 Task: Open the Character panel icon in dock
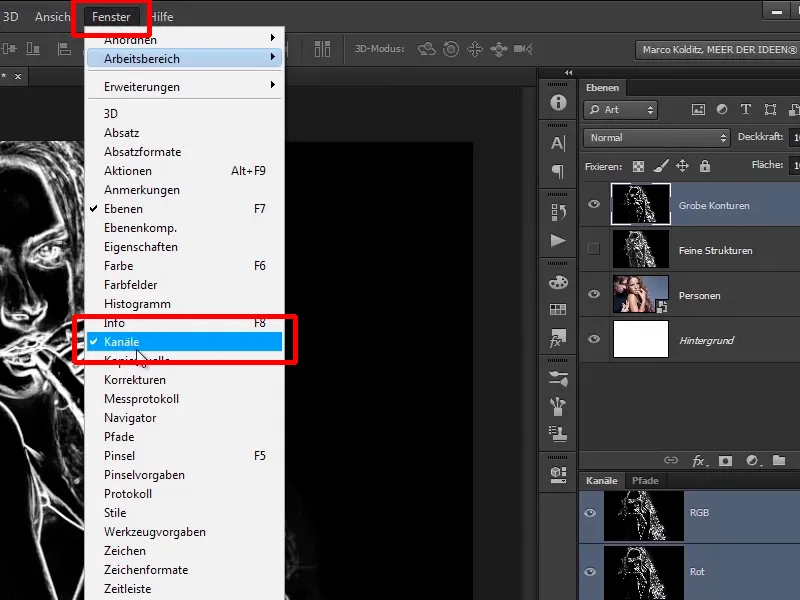558,143
